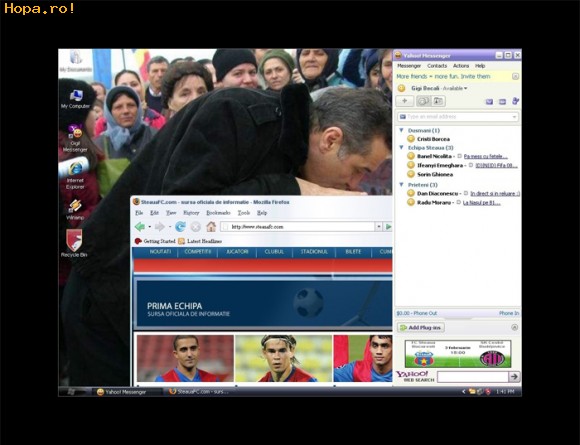Open the Help menu in Yahoo Messenger
This screenshot has width=580, height=445.
(480, 66)
